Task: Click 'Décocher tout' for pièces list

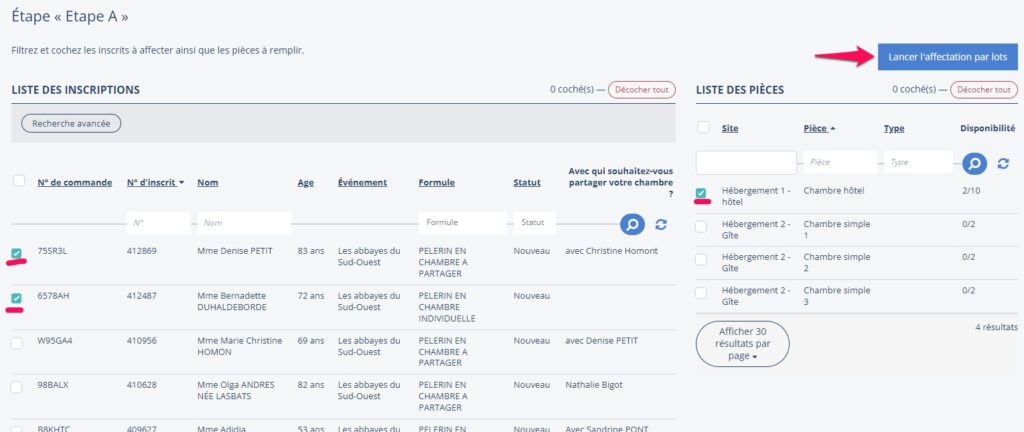Action: tap(984, 90)
